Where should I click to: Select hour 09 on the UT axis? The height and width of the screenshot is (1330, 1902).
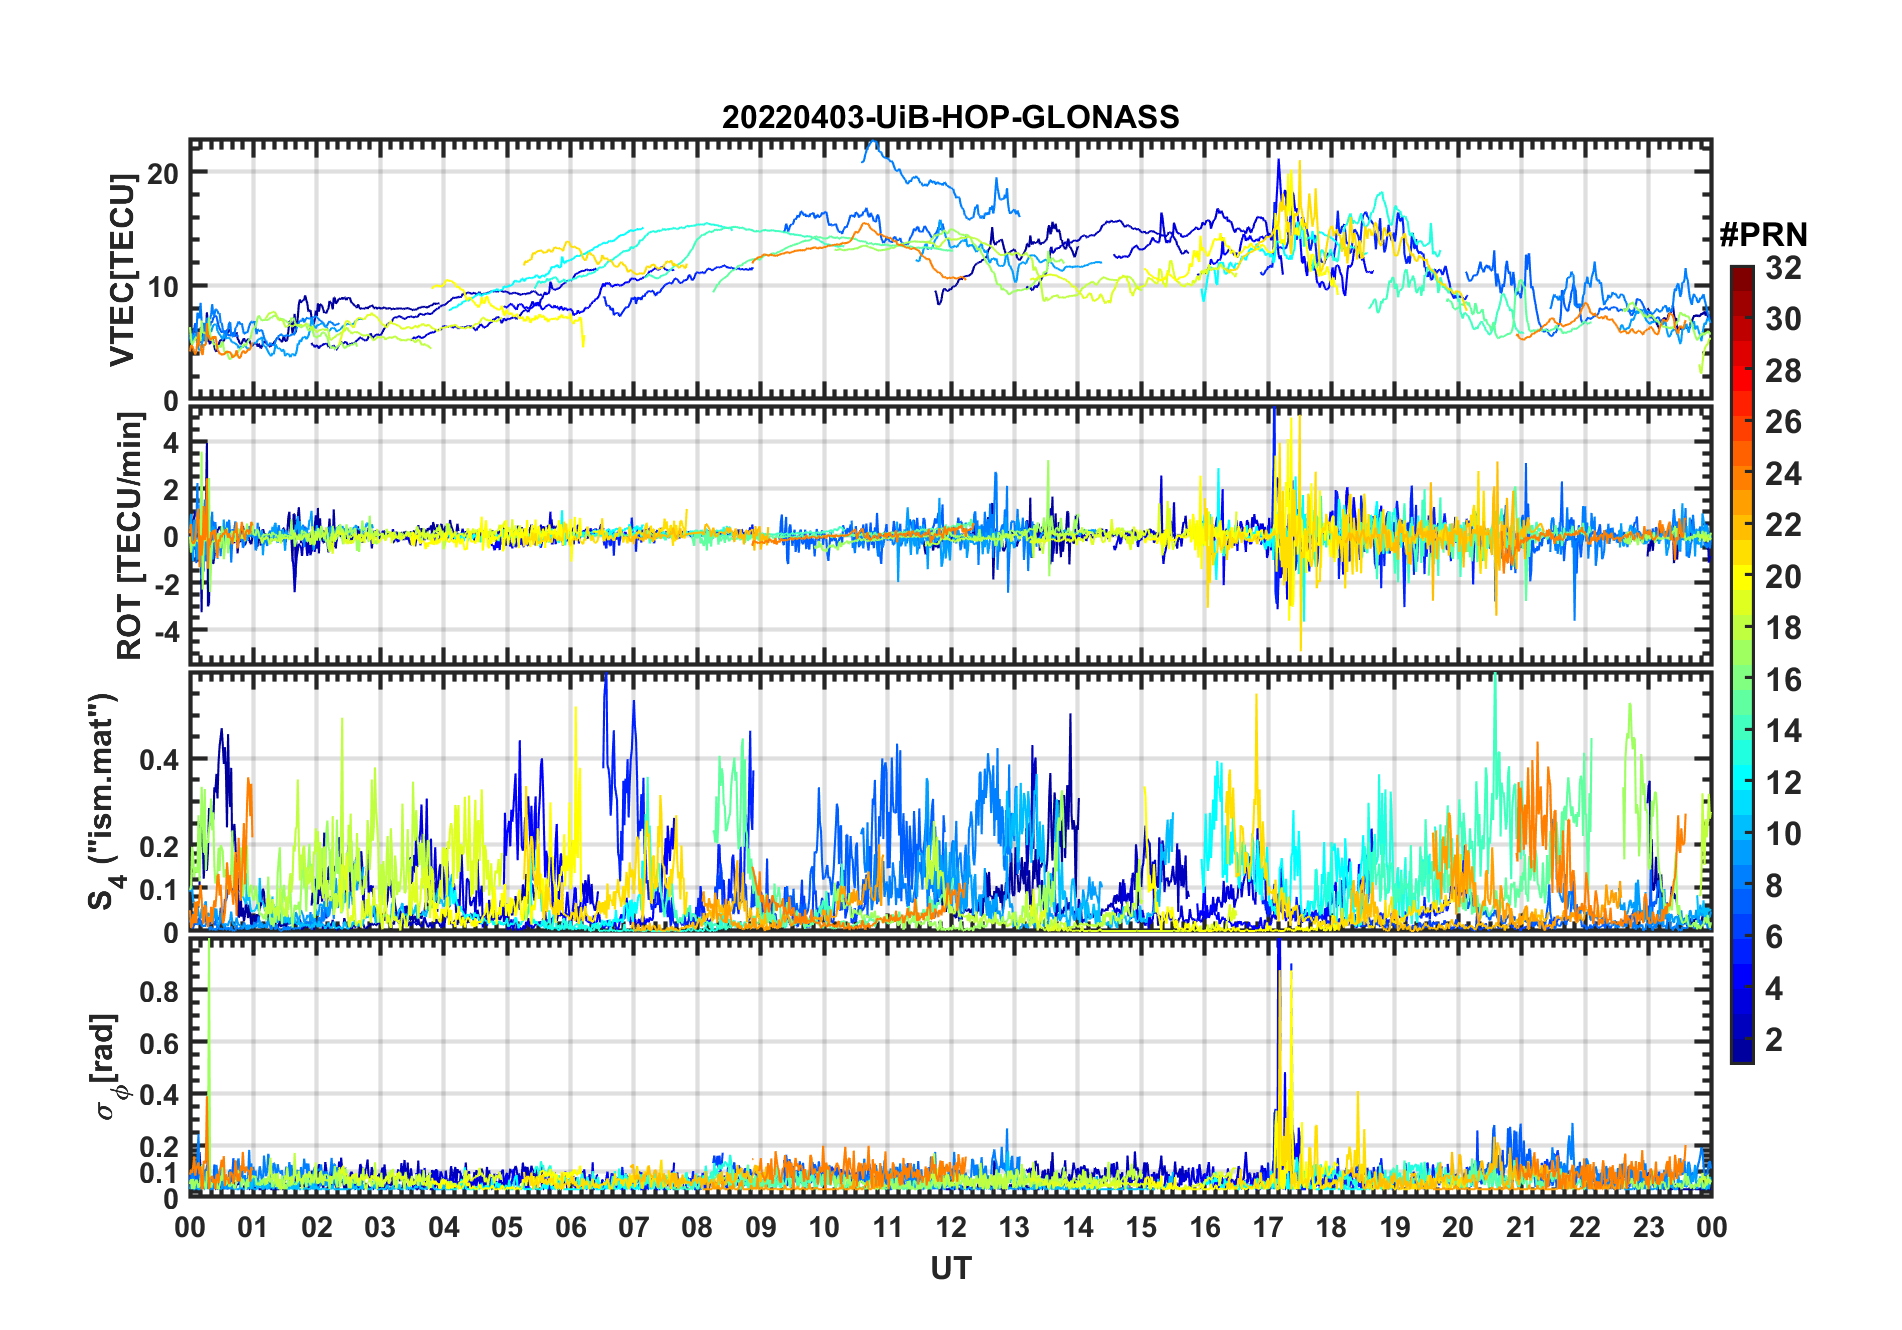[x=761, y=1227]
